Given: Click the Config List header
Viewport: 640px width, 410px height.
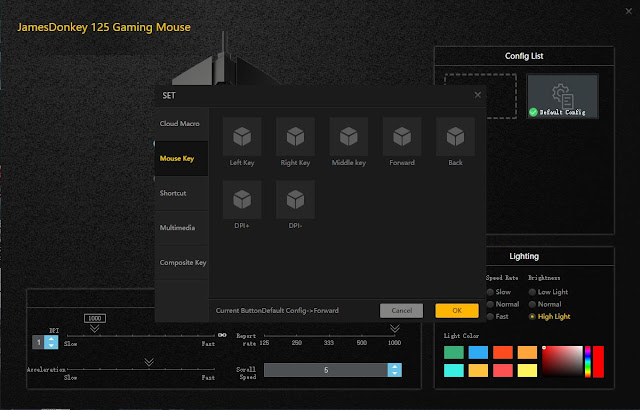Looking at the screenshot, I should coord(524,56).
